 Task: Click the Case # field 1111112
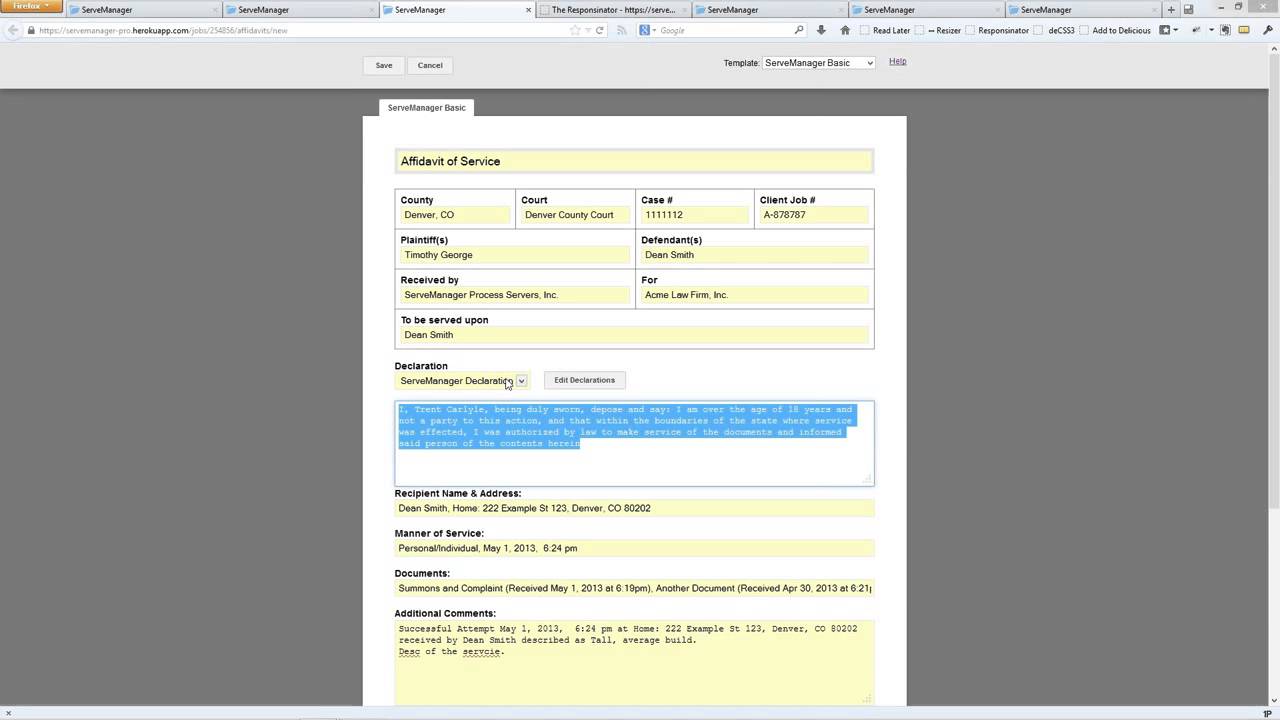click(x=695, y=215)
